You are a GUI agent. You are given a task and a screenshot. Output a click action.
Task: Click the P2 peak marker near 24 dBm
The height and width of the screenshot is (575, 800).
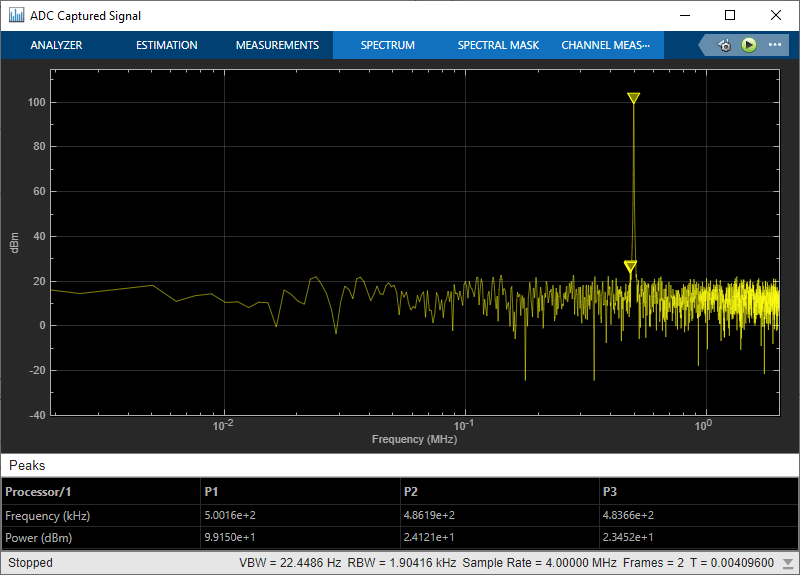pyautogui.click(x=630, y=266)
